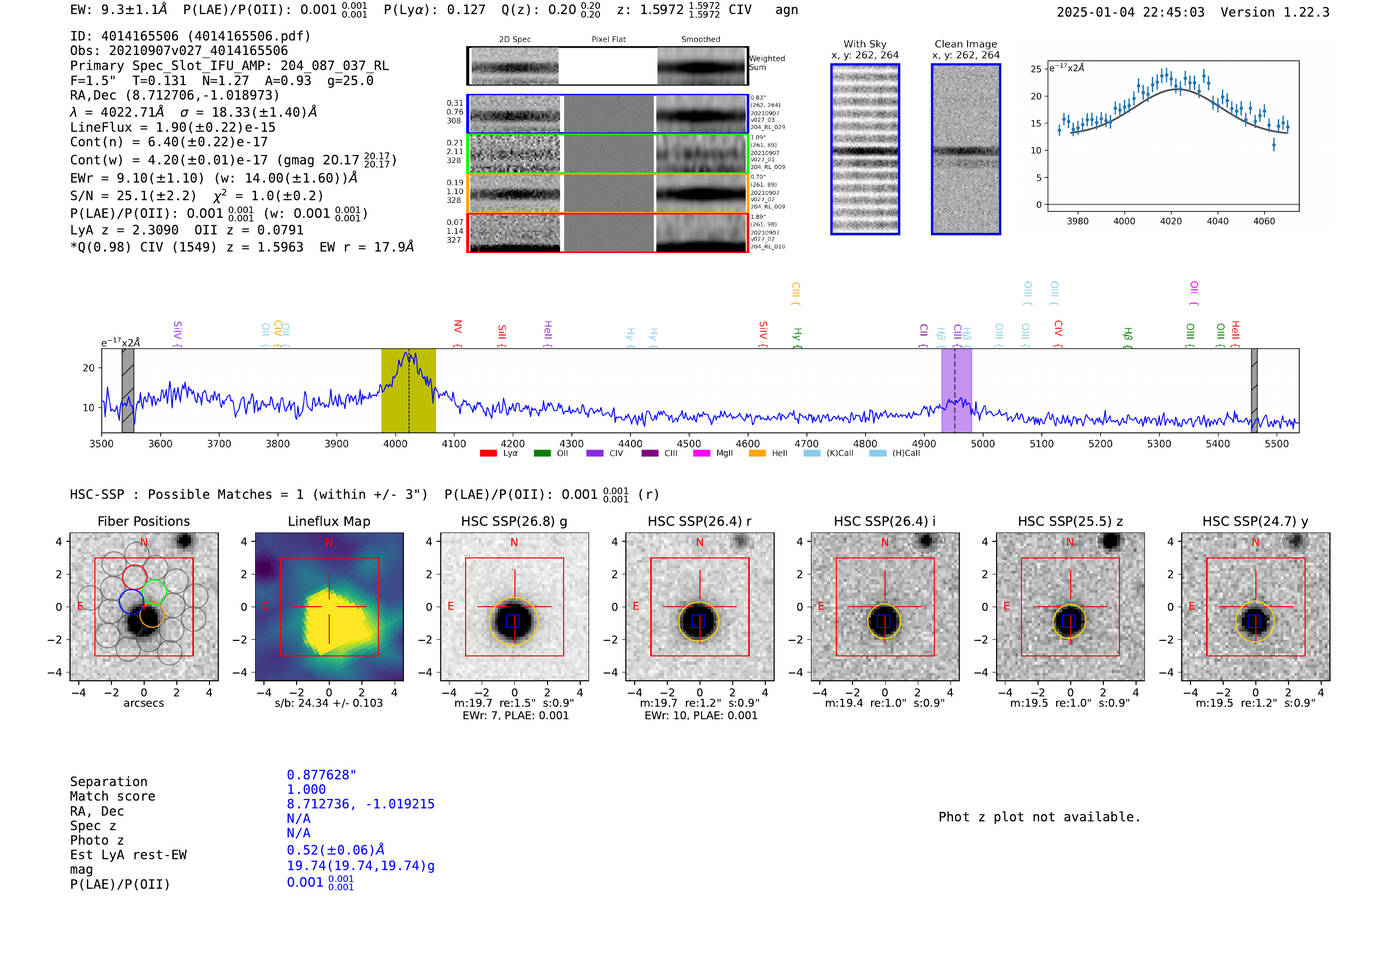Click the red HeII line marker
Image resolution: width=1400 pixels, height=953 pixels.
coord(1235,334)
